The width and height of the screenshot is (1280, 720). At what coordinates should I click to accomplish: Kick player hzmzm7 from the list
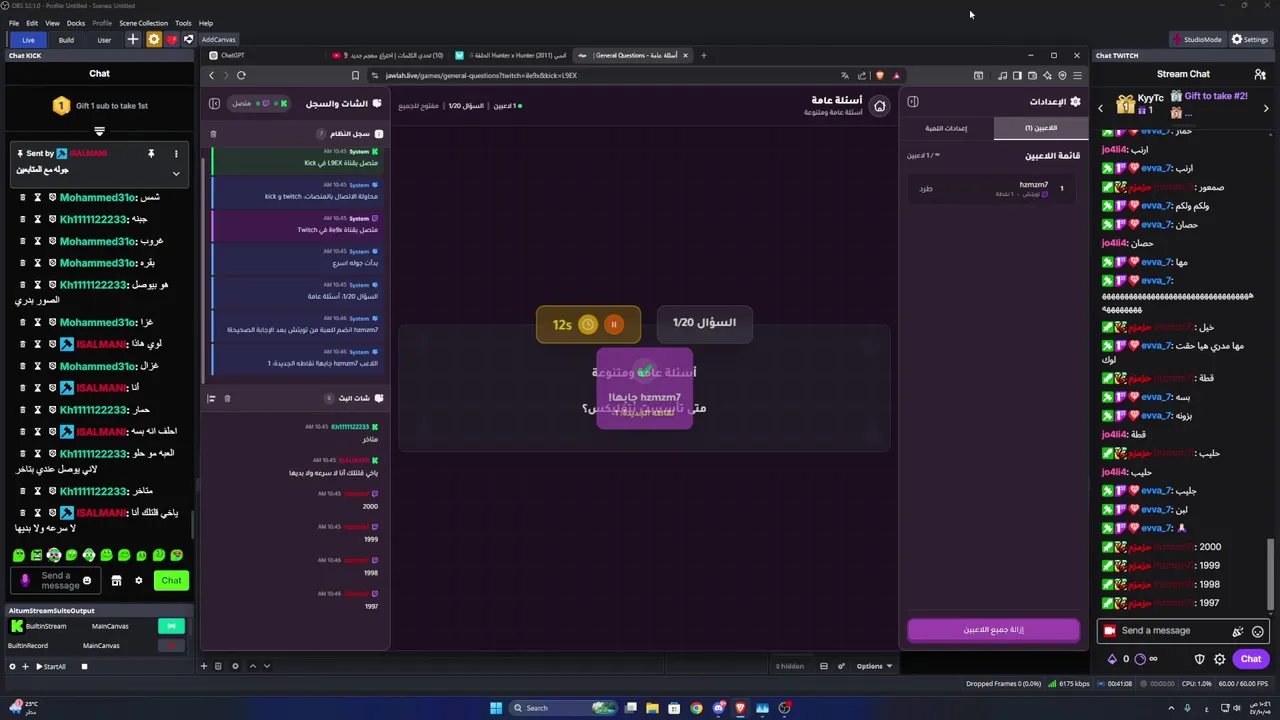925,188
